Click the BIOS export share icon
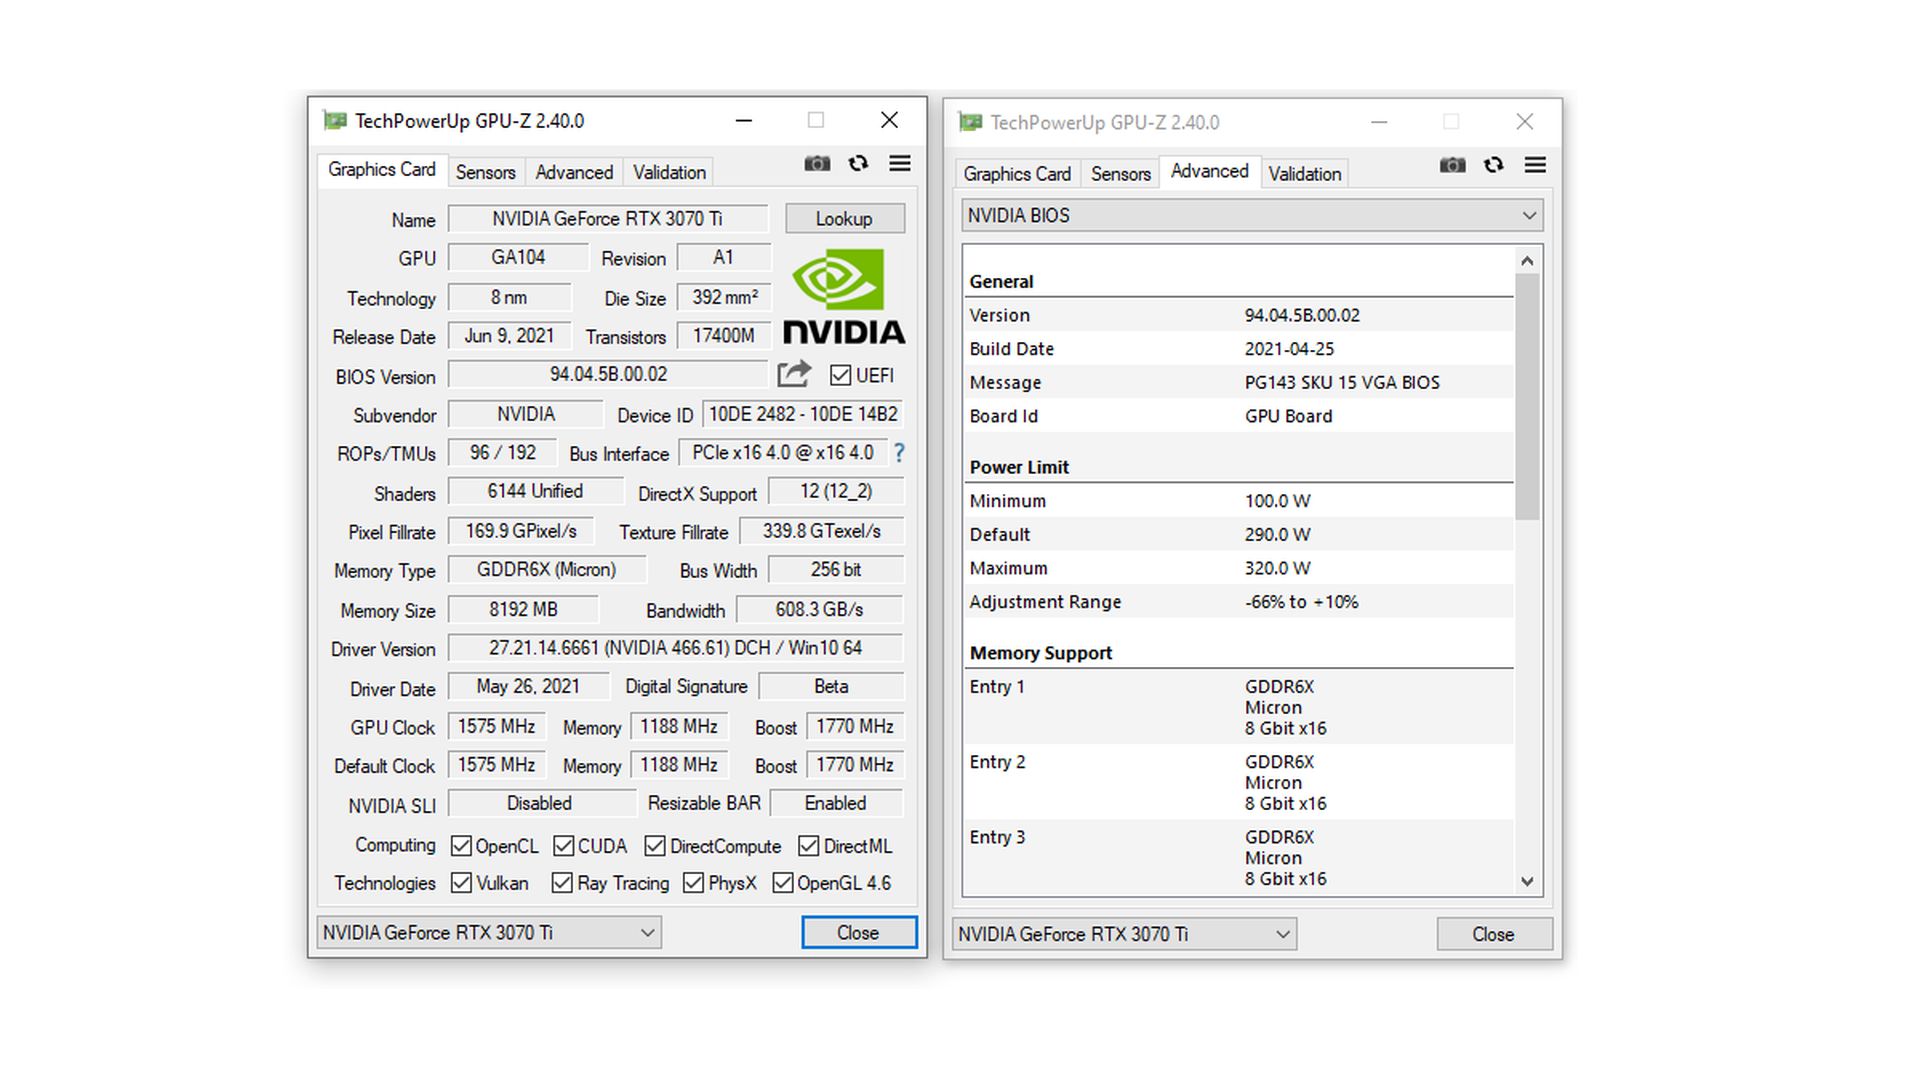 pyautogui.click(x=794, y=374)
